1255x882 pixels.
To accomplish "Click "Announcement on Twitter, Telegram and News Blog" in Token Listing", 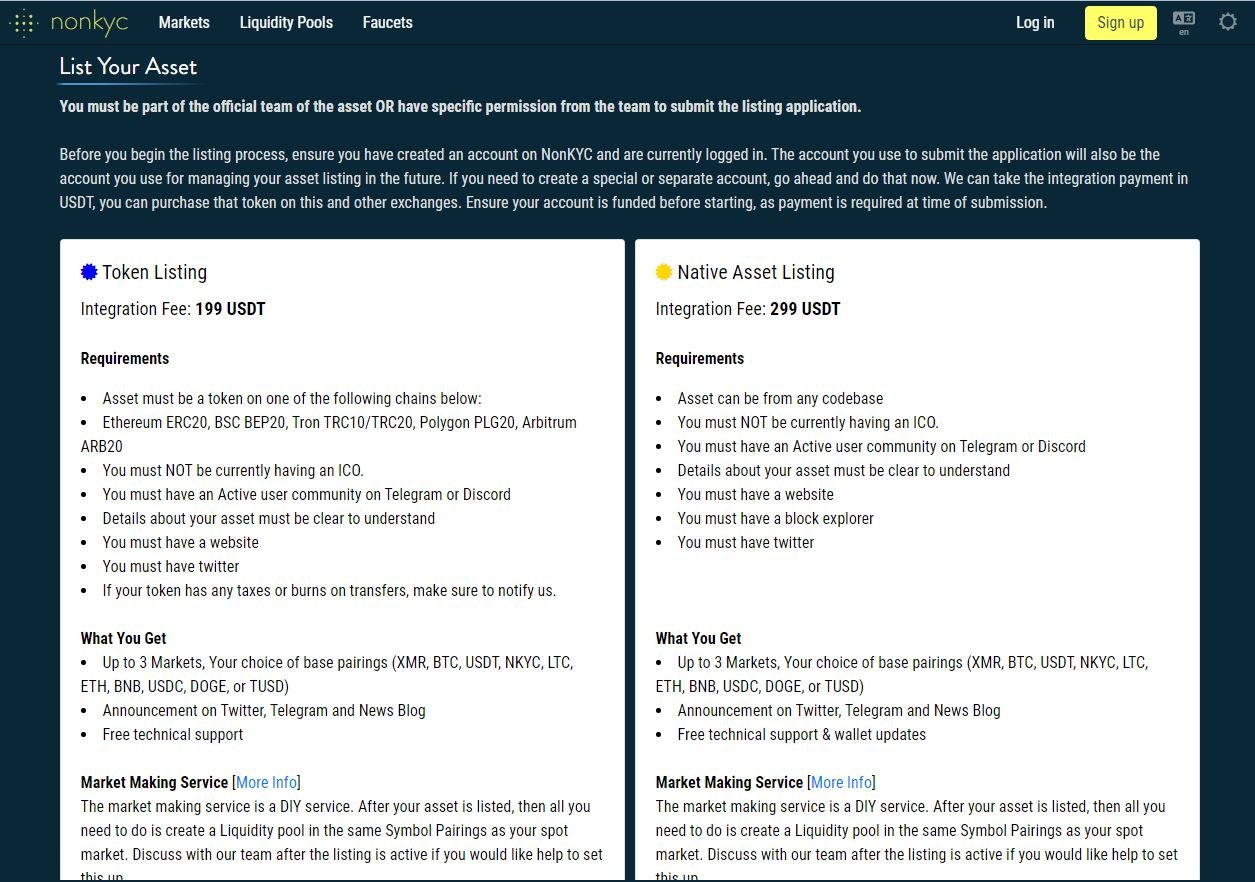I will point(264,710).
